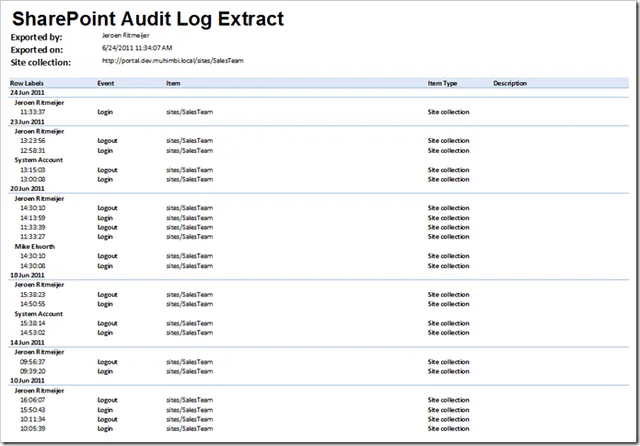Click 'System Account' under 18 Jun 2011

click(39, 314)
